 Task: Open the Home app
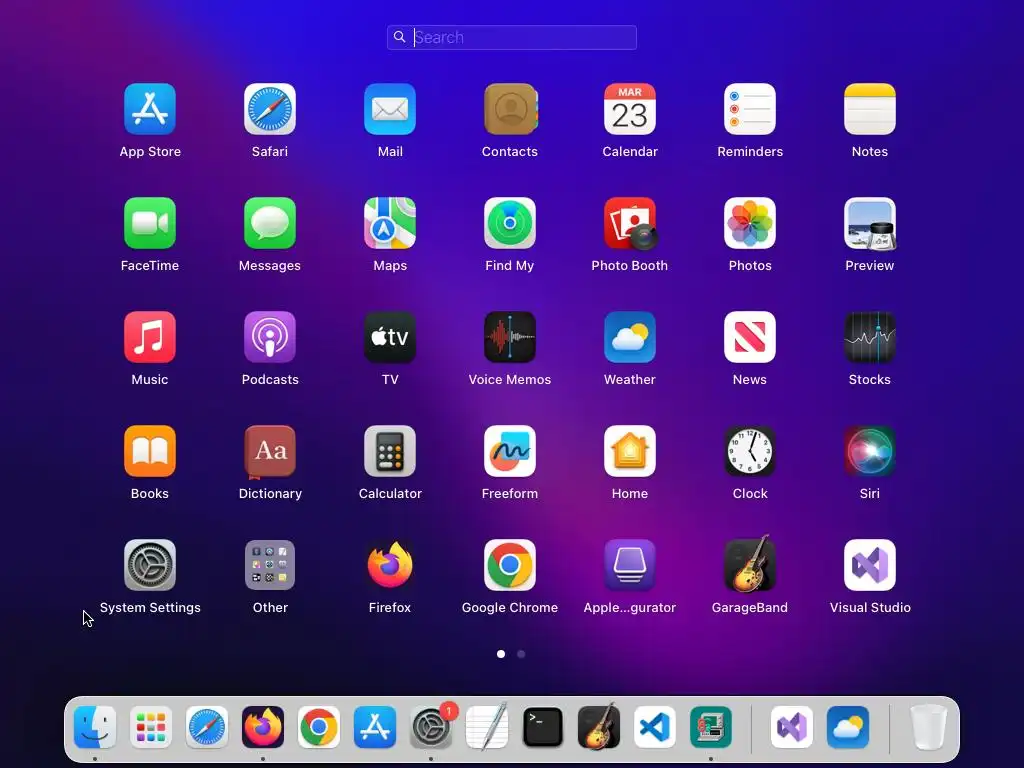(x=630, y=451)
